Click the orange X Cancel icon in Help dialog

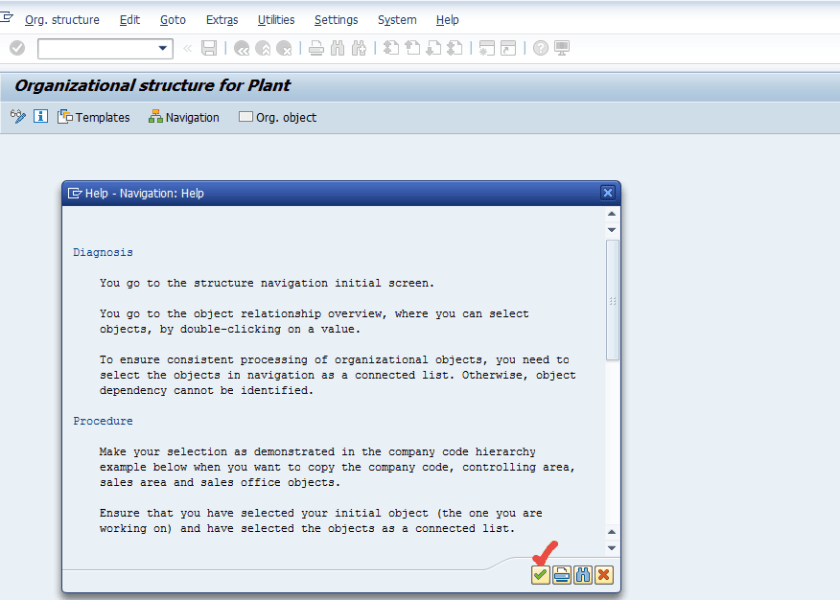[604, 575]
